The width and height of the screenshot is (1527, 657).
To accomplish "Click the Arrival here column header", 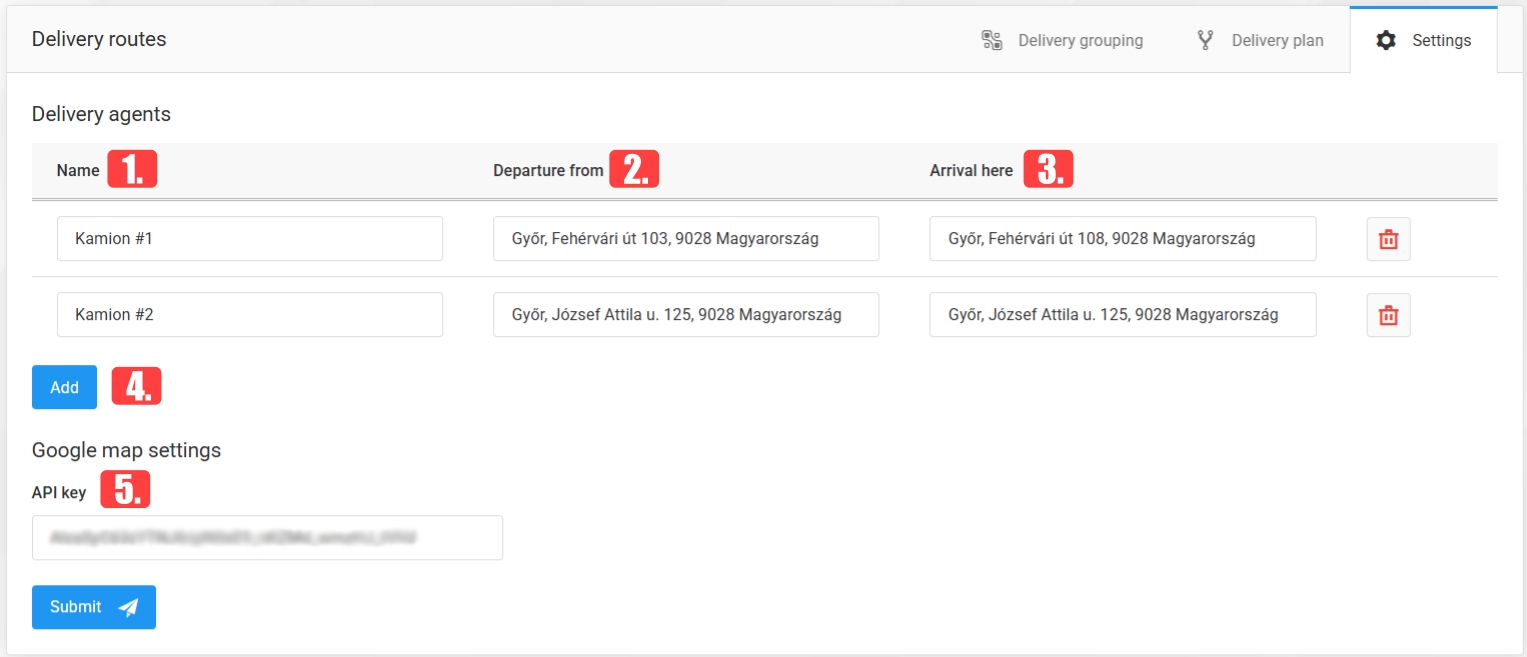I will point(971,171).
